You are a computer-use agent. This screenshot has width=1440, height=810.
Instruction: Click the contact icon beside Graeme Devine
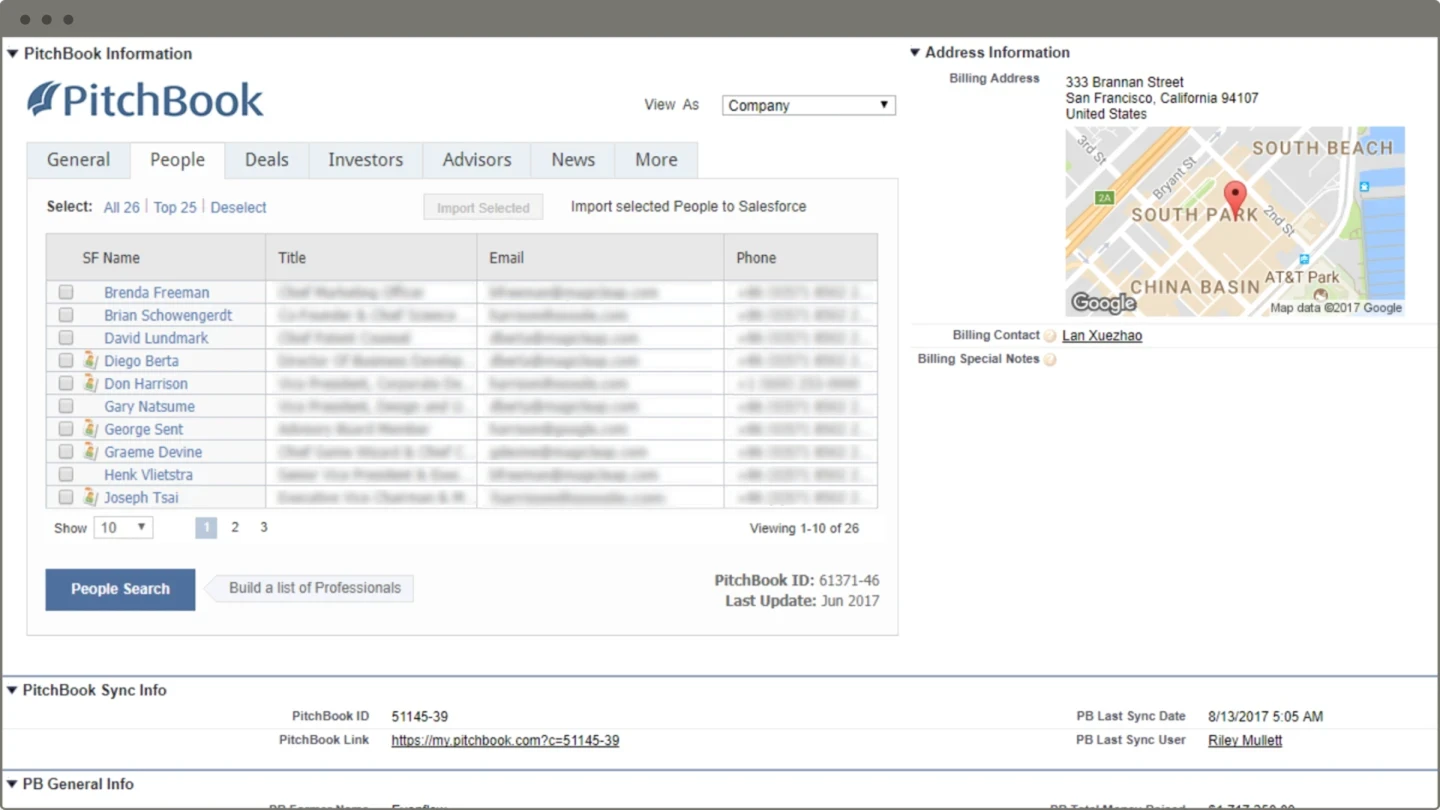point(90,452)
